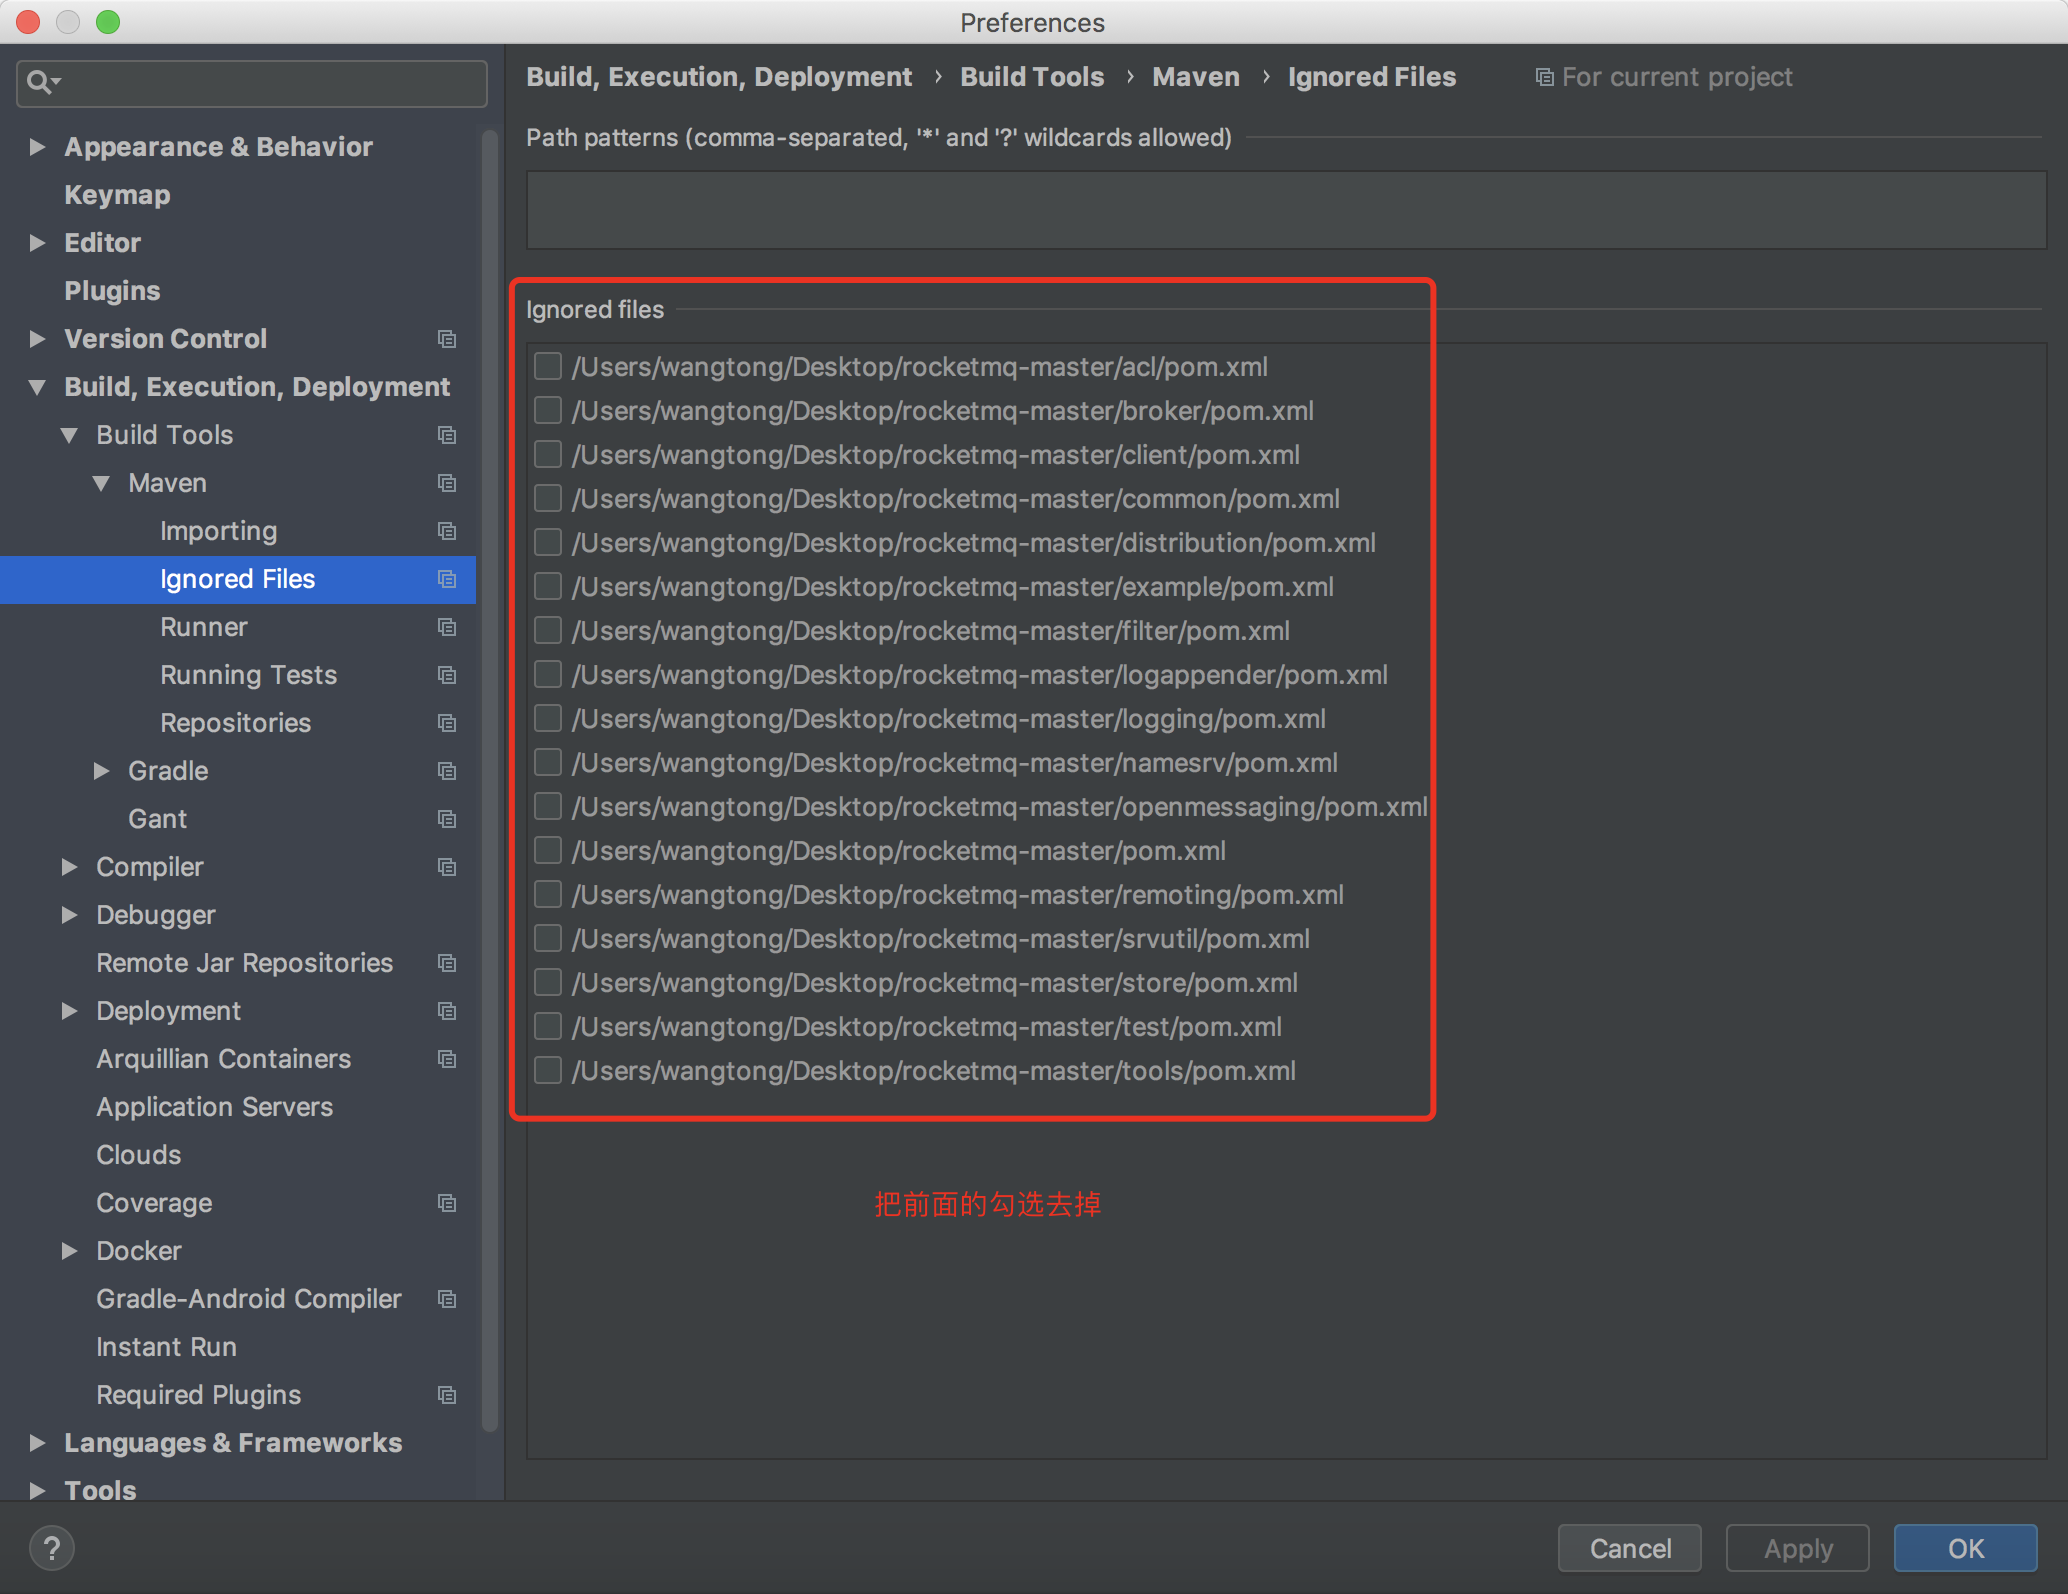Viewport: 2068px width, 1594px height.
Task: Click the For current project icon
Action: 1544,77
